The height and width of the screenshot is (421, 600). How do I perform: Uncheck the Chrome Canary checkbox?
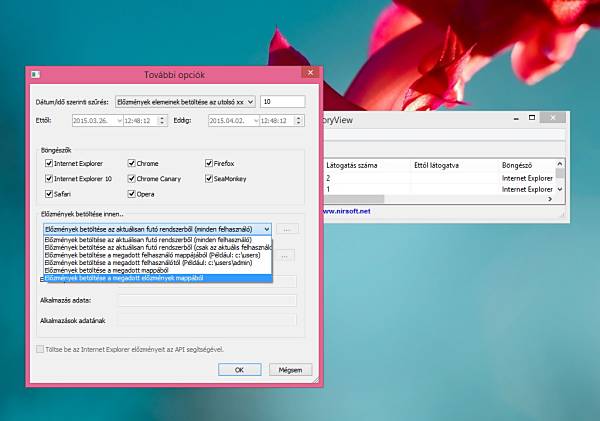coord(132,178)
